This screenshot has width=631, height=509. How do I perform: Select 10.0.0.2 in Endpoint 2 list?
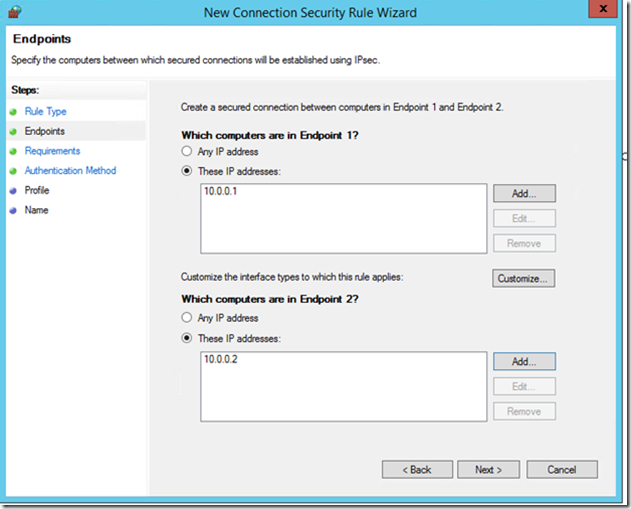[221, 359]
